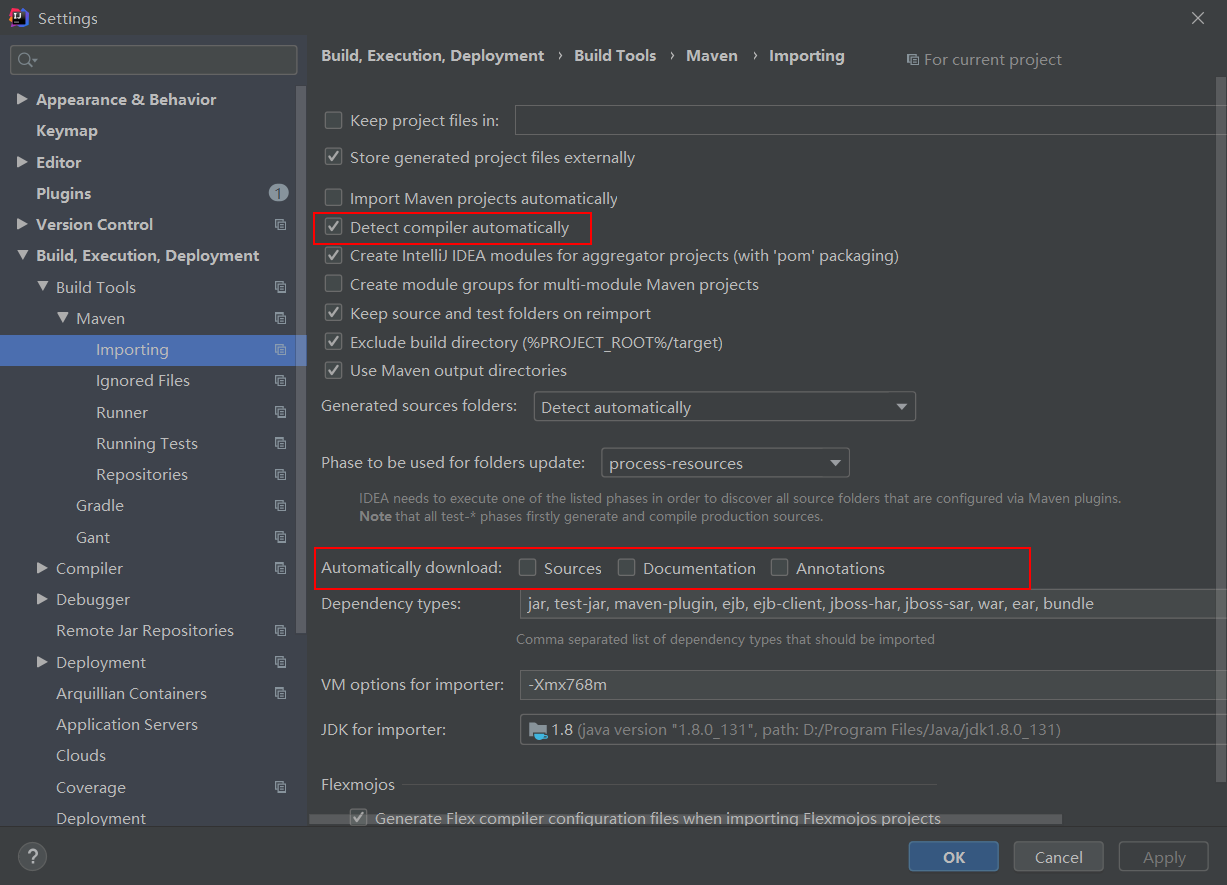1227x885 pixels.
Task: Toggle Use Maven output directories
Action: [333, 370]
